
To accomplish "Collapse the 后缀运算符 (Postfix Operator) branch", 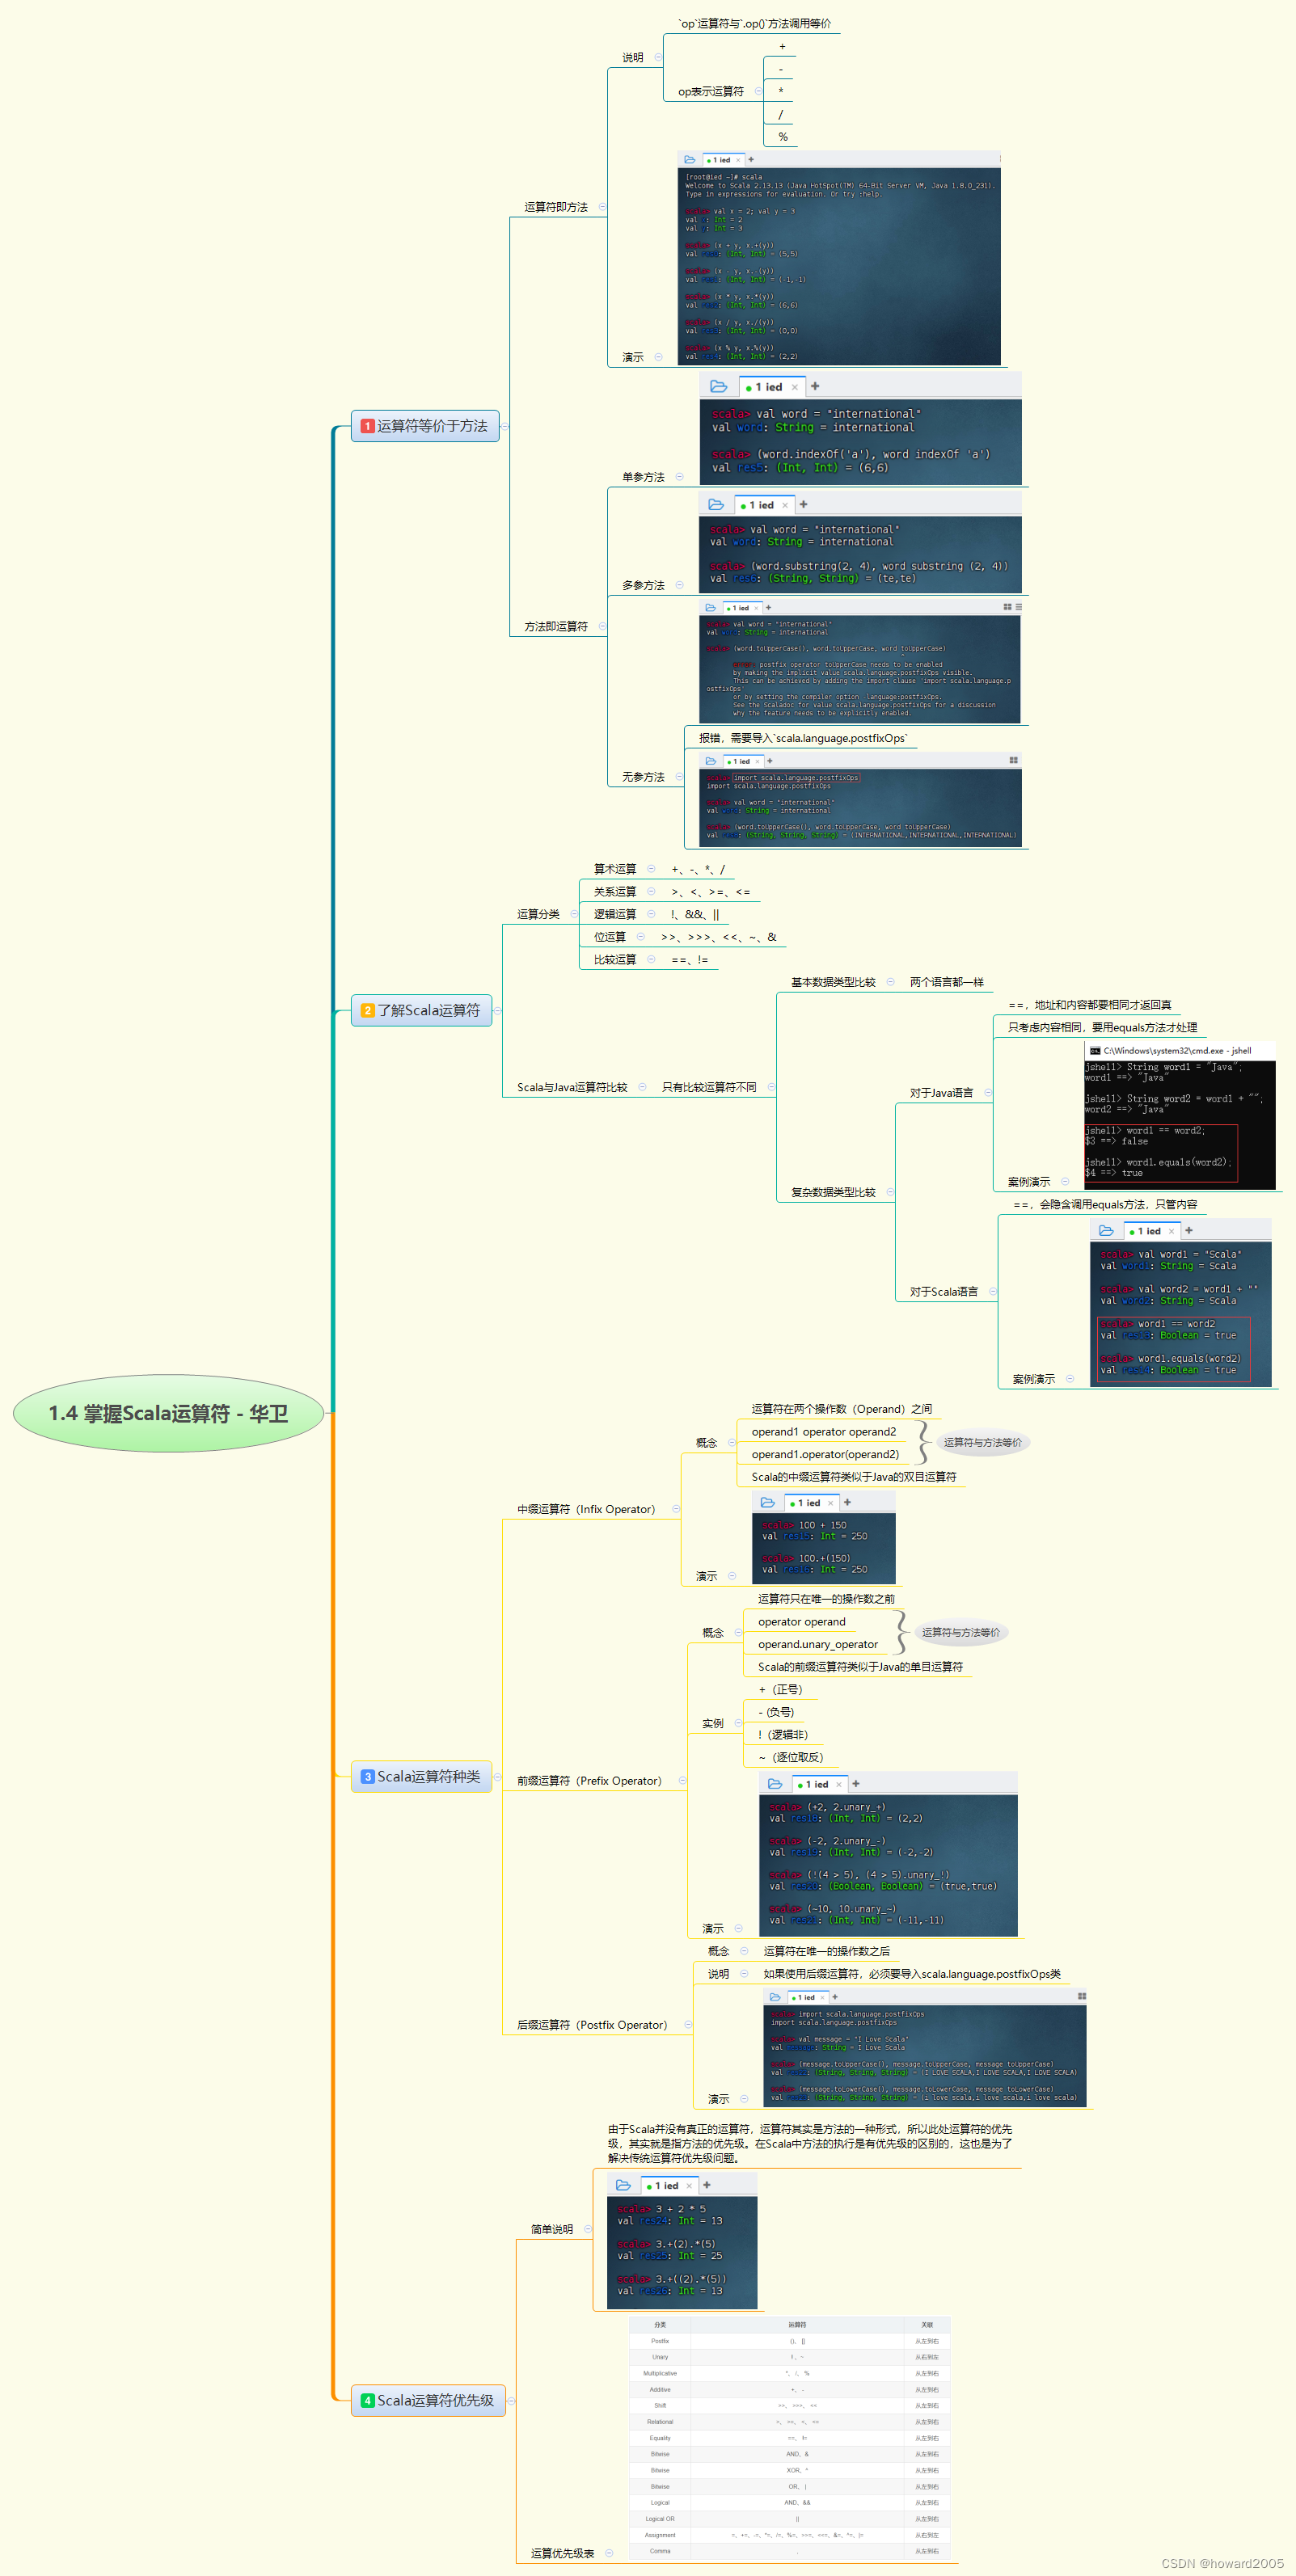I will pyautogui.click(x=688, y=2025).
